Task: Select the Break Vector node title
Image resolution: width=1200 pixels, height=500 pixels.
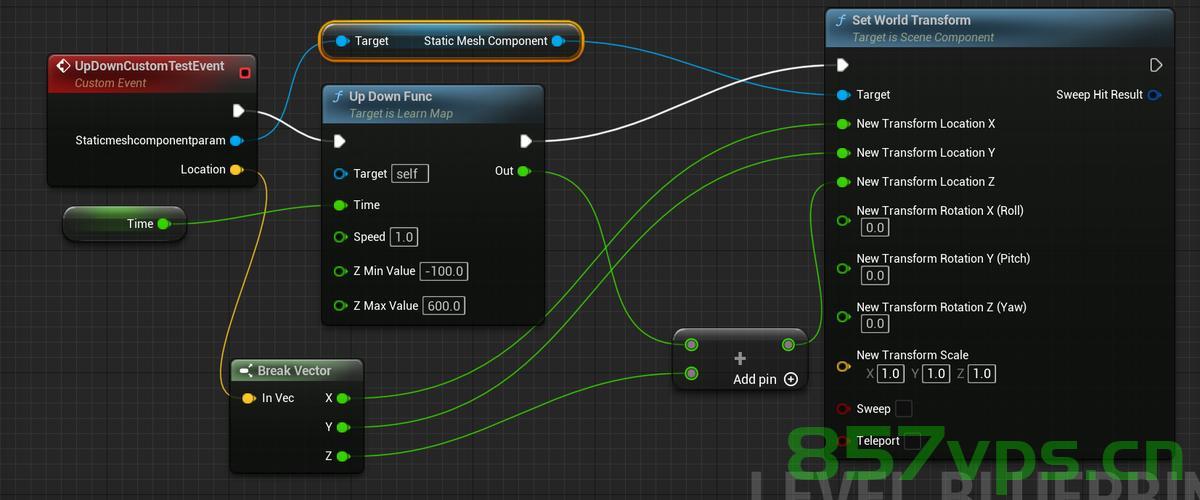Action: point(294,371)
